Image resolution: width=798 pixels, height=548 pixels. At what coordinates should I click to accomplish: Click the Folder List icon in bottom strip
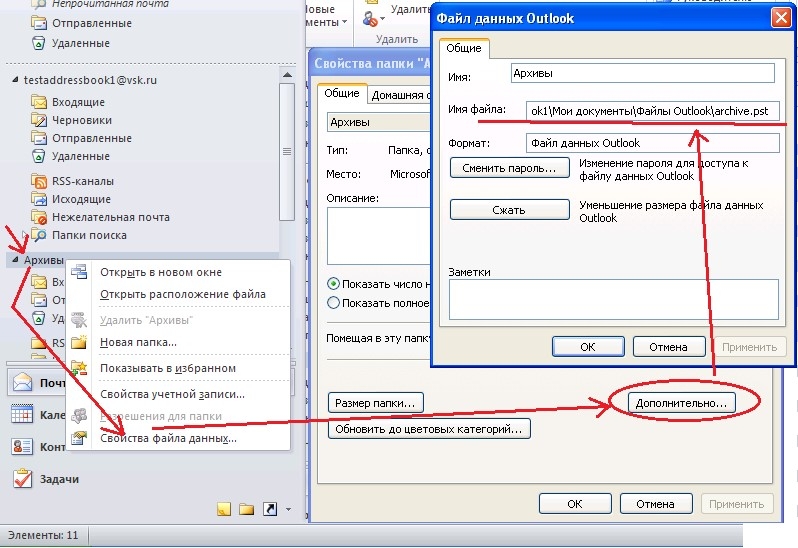pos(247,510)
